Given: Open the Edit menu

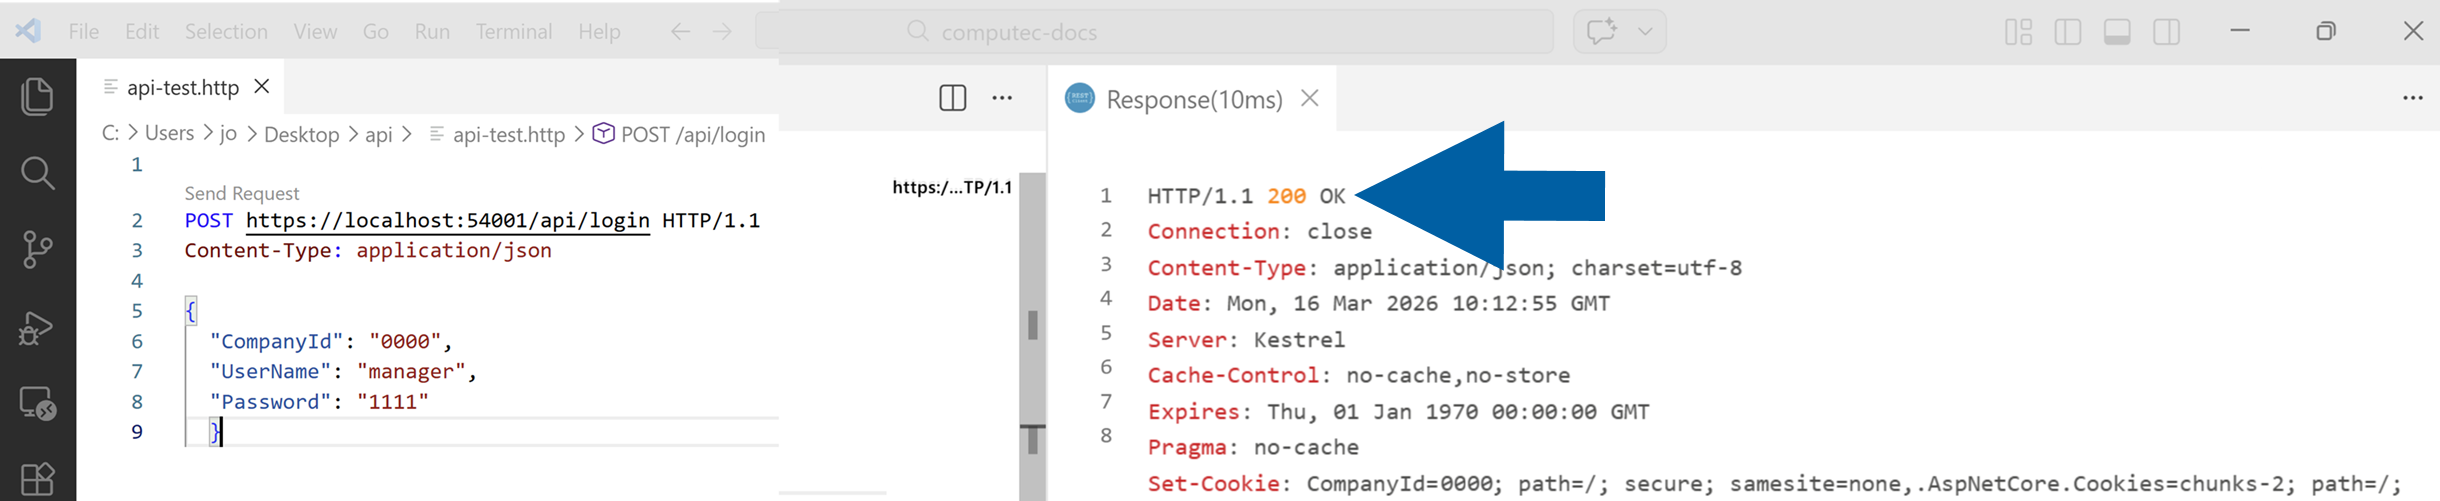Looking at the screenshot, I should (142, 32).
